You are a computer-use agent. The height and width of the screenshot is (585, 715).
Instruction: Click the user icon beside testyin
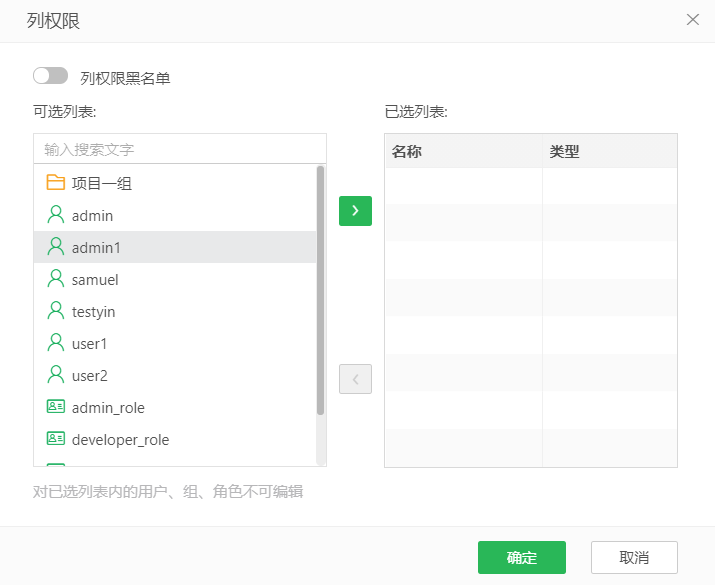56,311
